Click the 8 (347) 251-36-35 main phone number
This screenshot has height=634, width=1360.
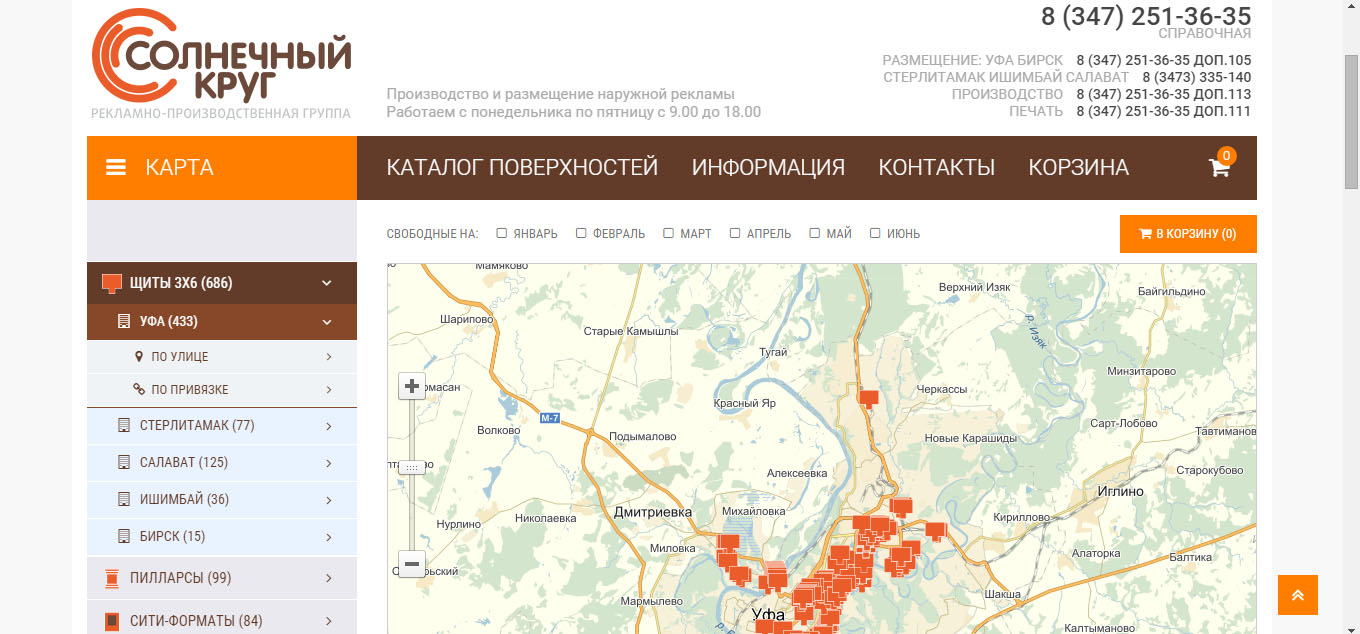click(1146, 16)
